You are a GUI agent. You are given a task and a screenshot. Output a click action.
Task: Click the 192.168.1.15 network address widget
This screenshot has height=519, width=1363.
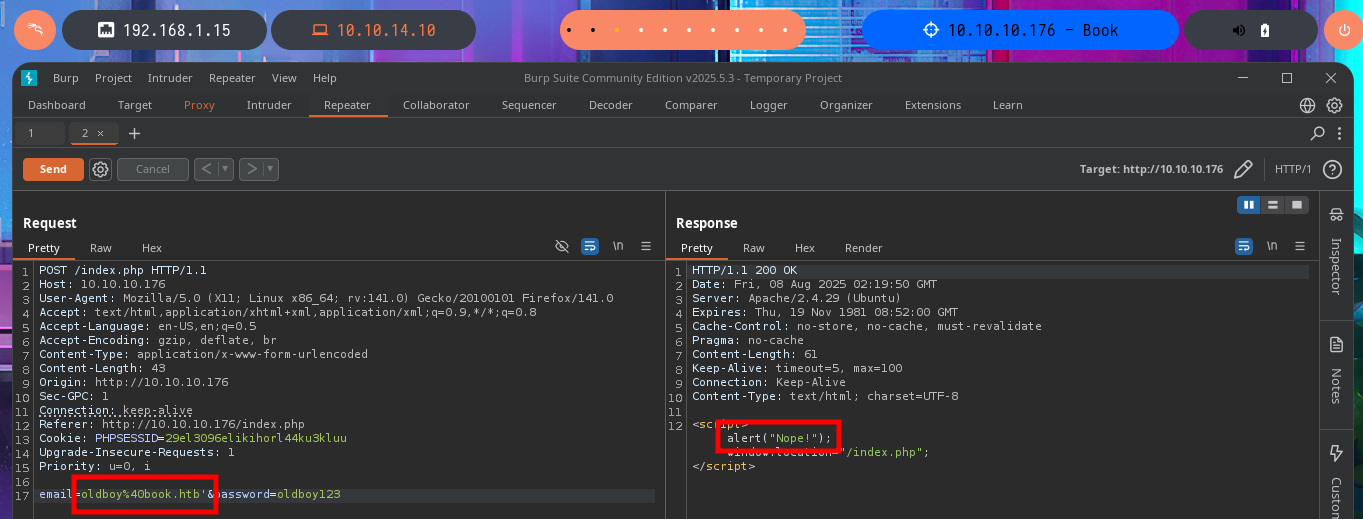164,30
